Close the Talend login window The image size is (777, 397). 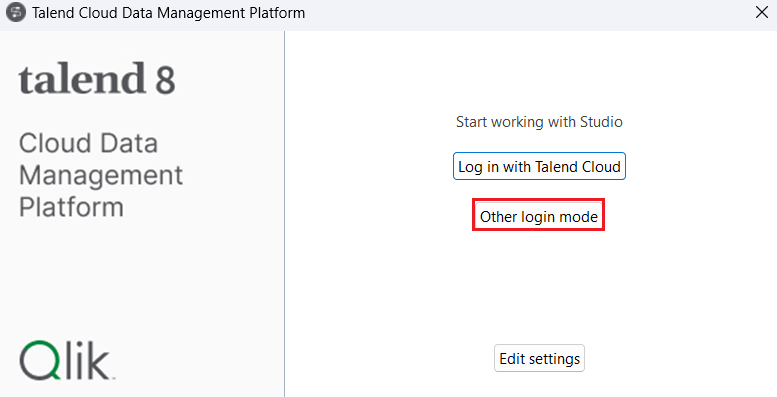[x=762, y=12]
